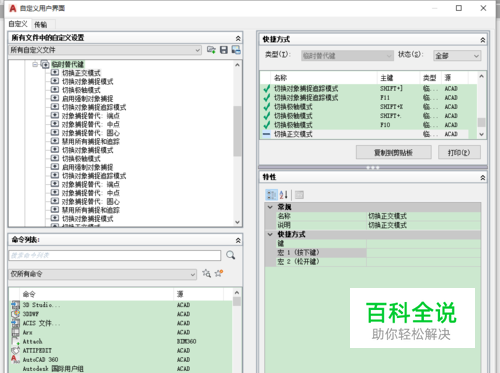
Task: Click the icon of the 3D Studio command
Action: (15, 305)
